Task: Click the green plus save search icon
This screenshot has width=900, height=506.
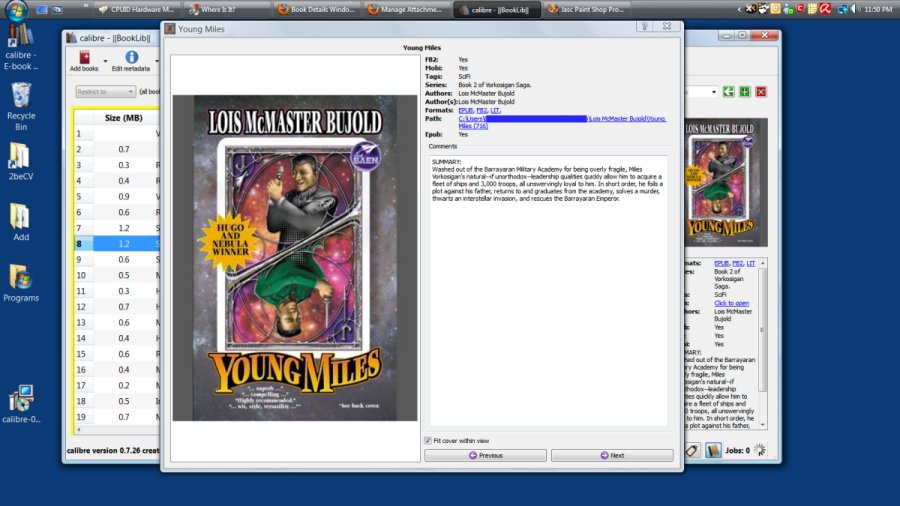Action: 744,92
